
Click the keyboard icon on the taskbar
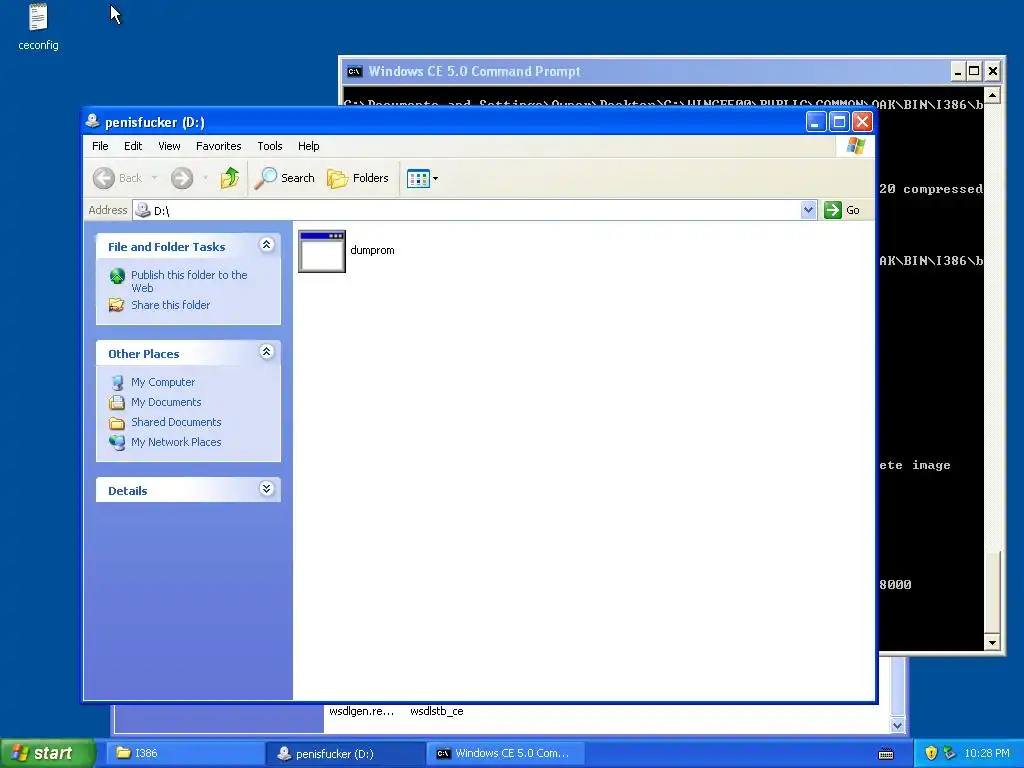click(x=886, y=754)
